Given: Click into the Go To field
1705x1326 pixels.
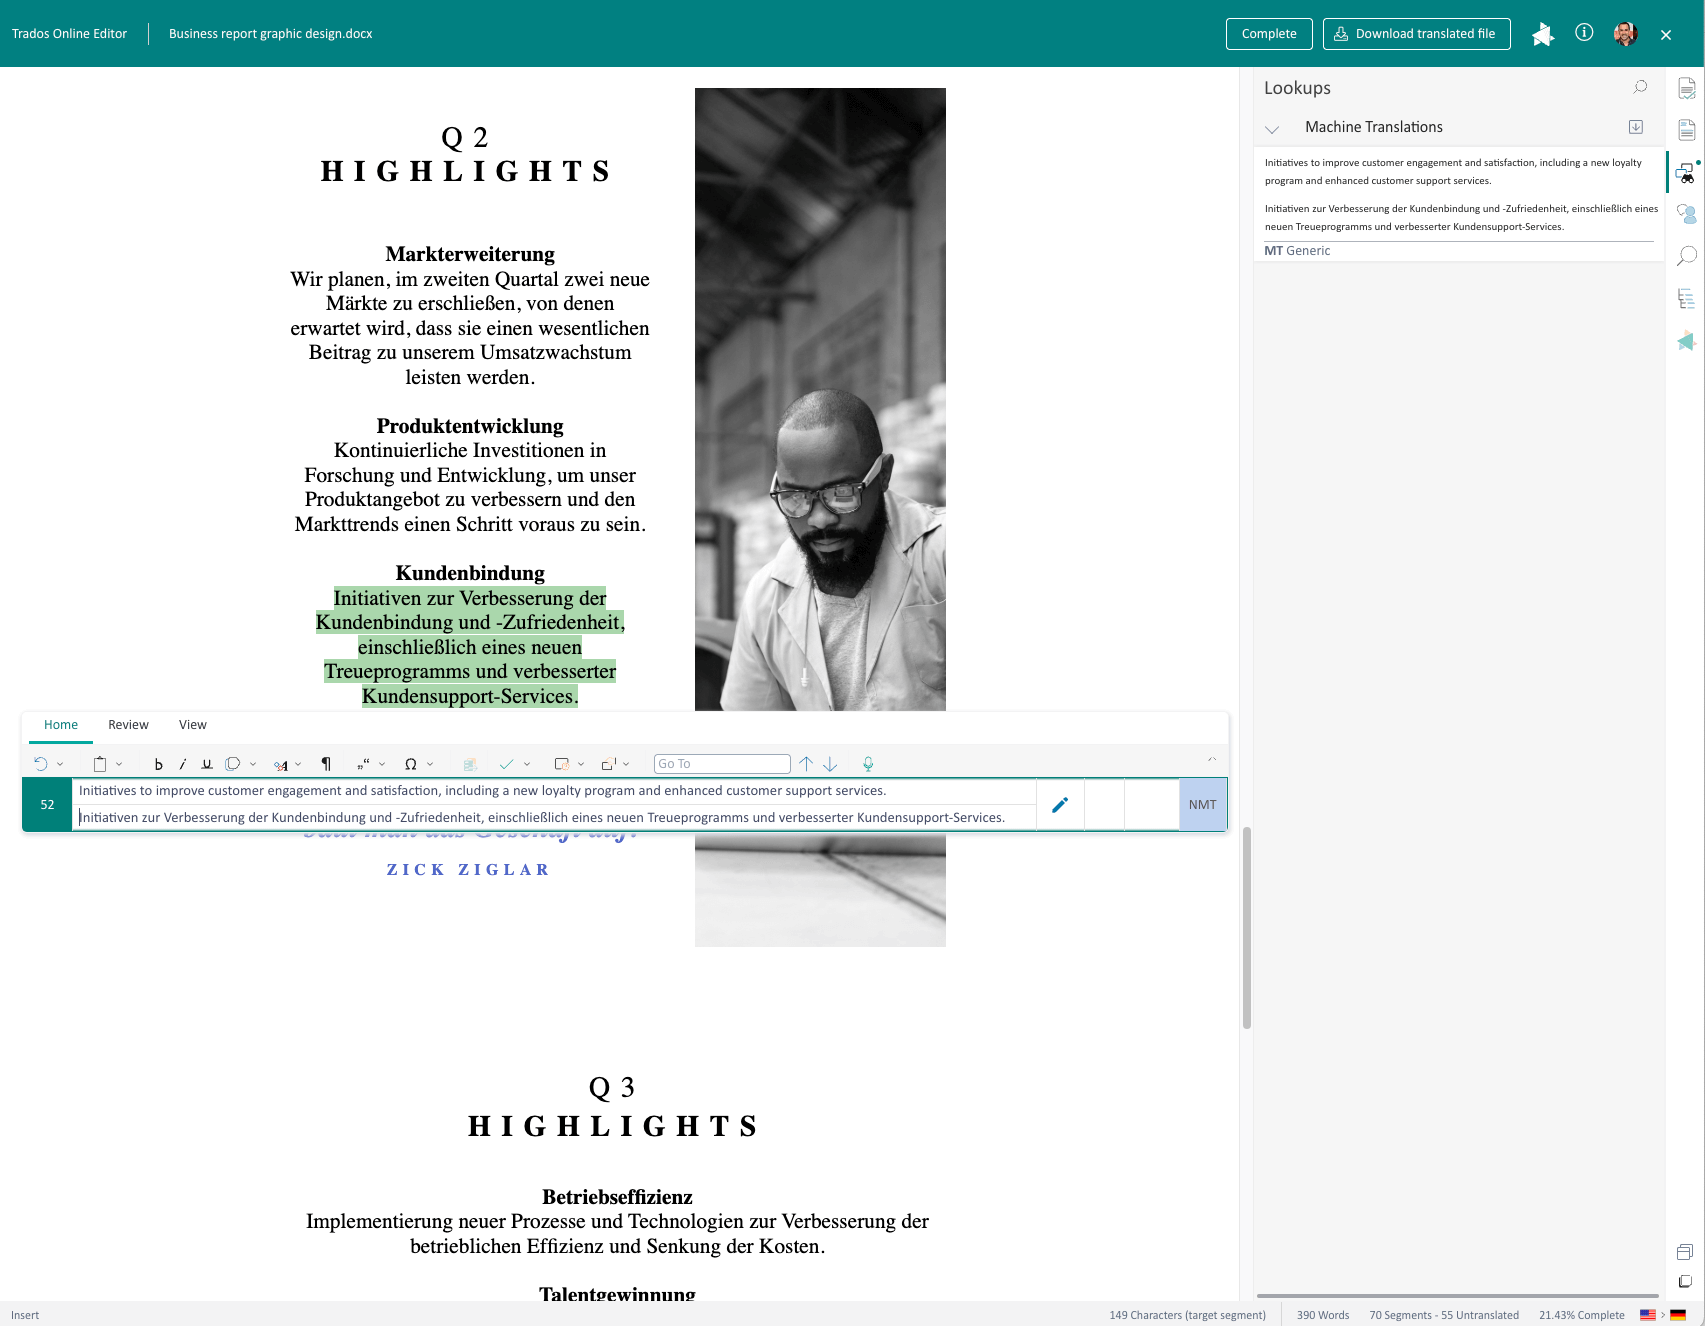Looking at the screenshot, I should pos(721,764).
